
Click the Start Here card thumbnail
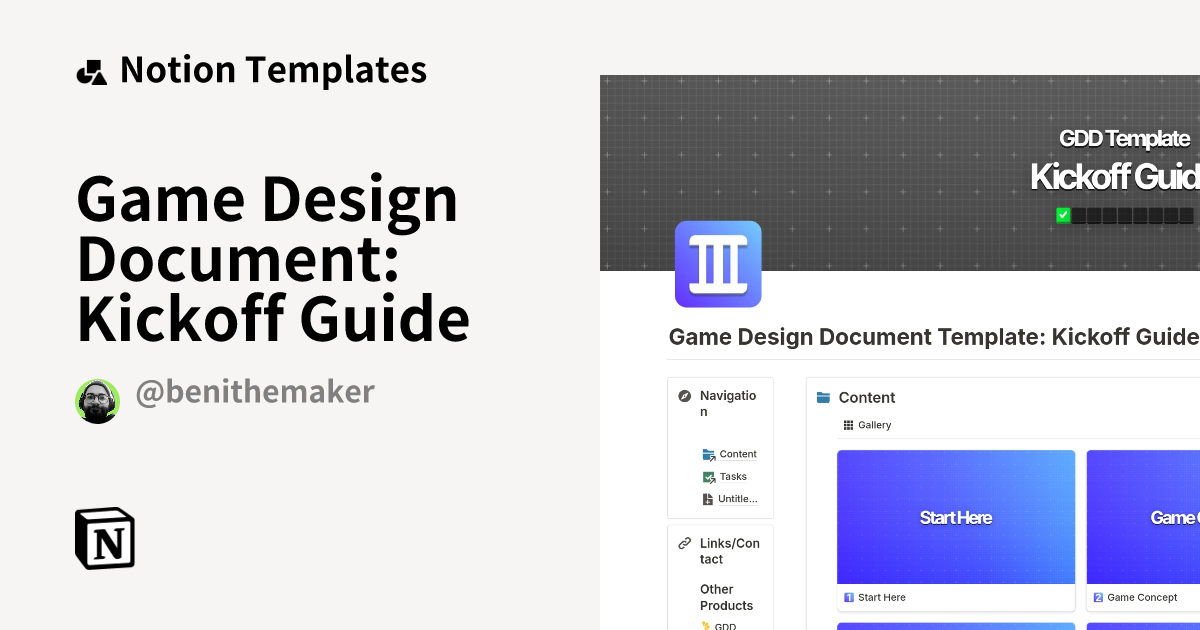pyautogui.click(x=955, y=517)
